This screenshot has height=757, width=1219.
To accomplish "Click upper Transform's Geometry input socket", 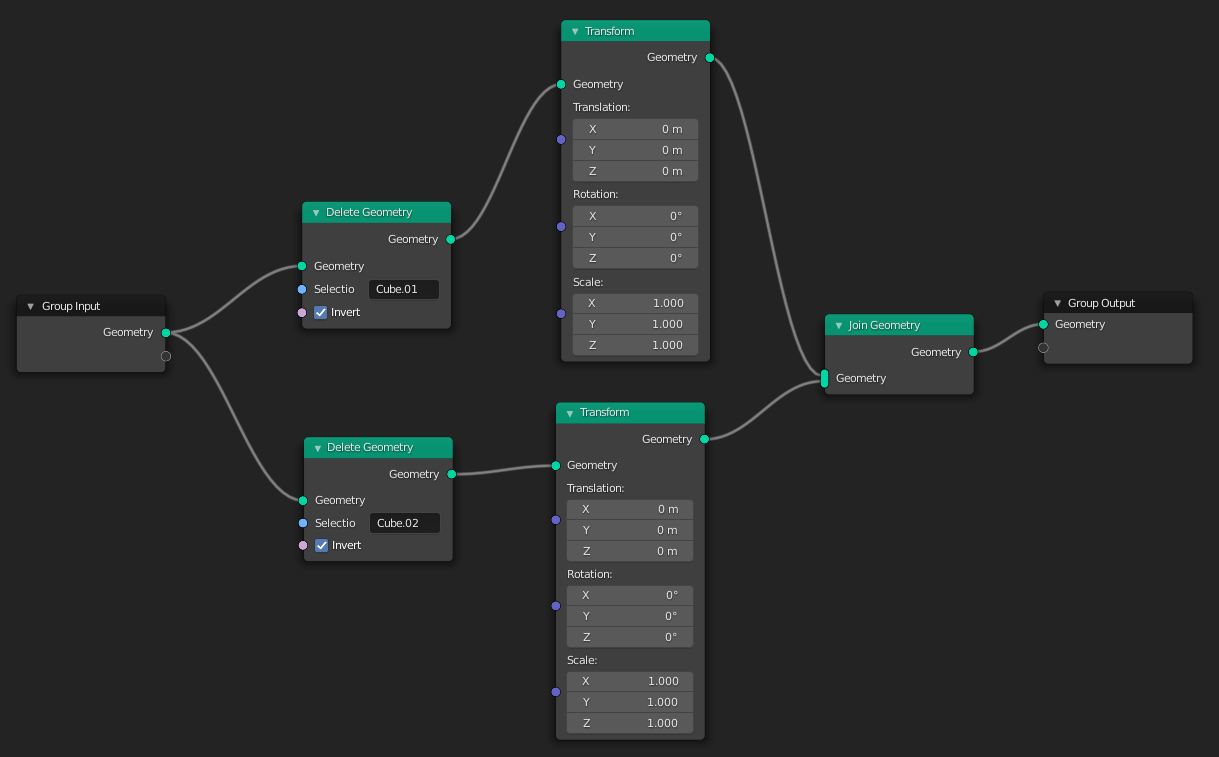I will [561, 84].
